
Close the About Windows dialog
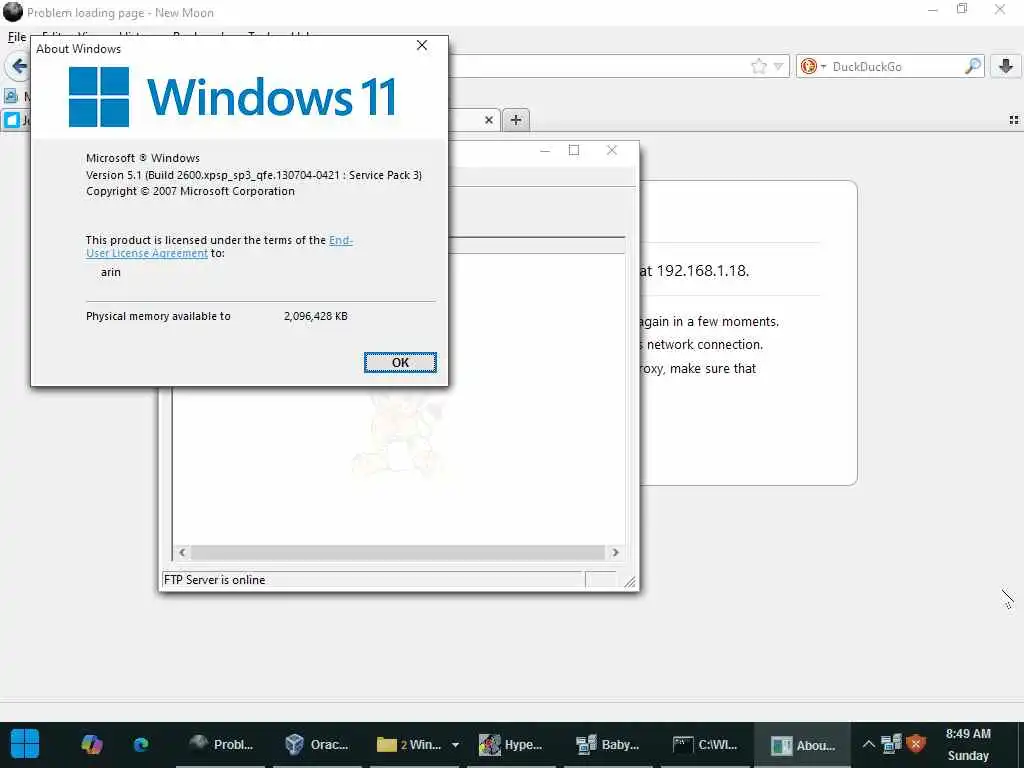click(x=422, y=45)
